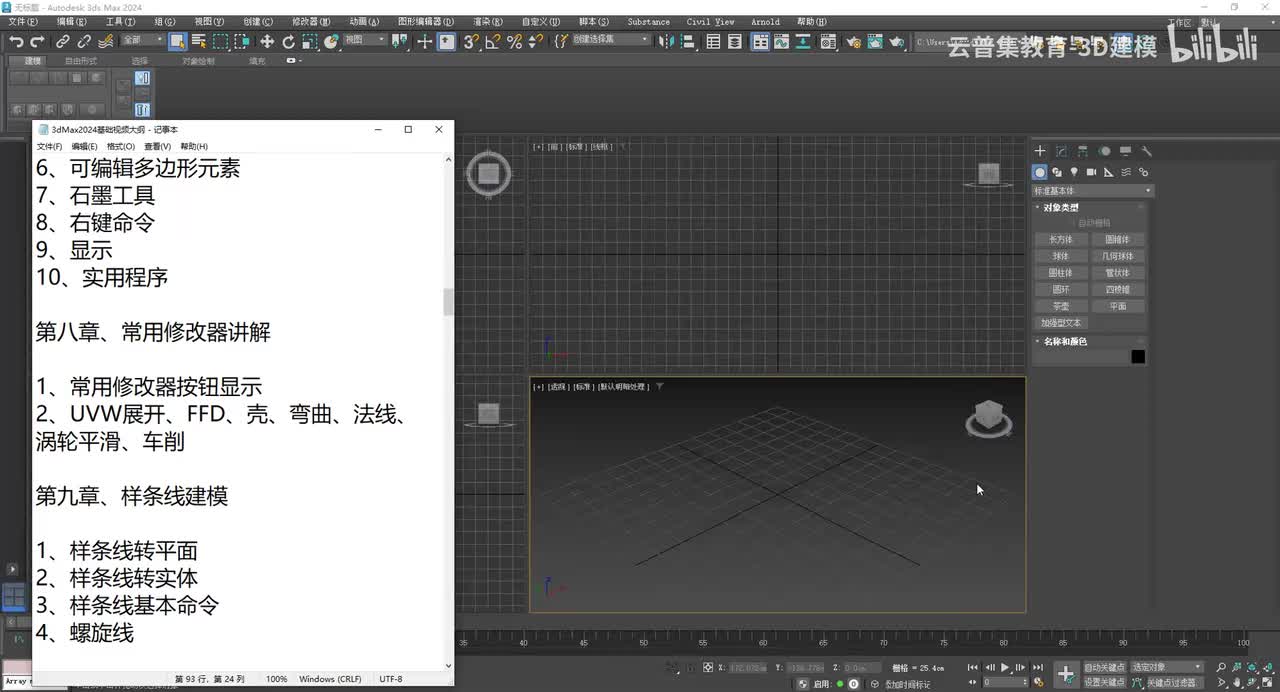
Task: Click the 加强型文本 button
Action: point(1060,323)
